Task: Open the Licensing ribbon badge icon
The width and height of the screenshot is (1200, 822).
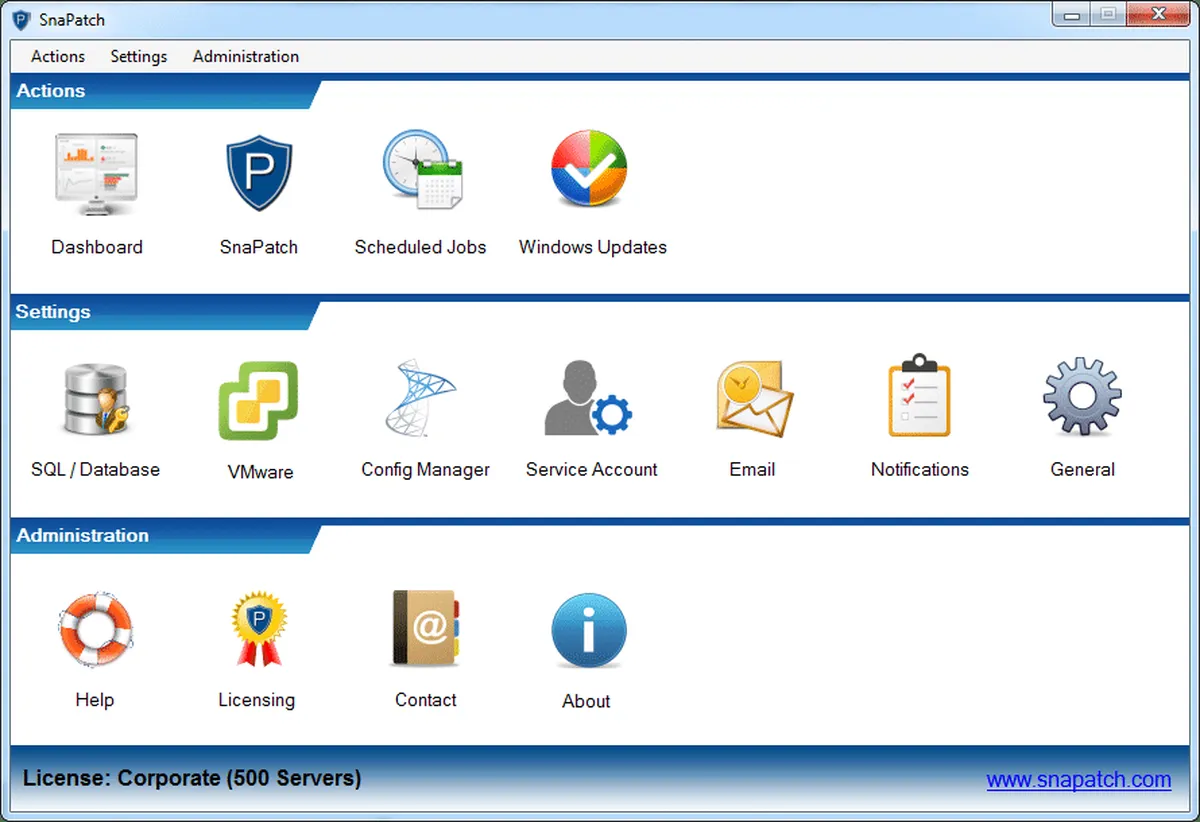Action: pyautogui.click(x=258, y=629)
